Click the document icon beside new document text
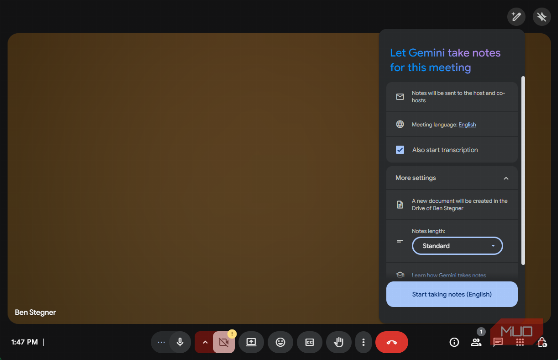558x360 pixels. tap(400, 205)
